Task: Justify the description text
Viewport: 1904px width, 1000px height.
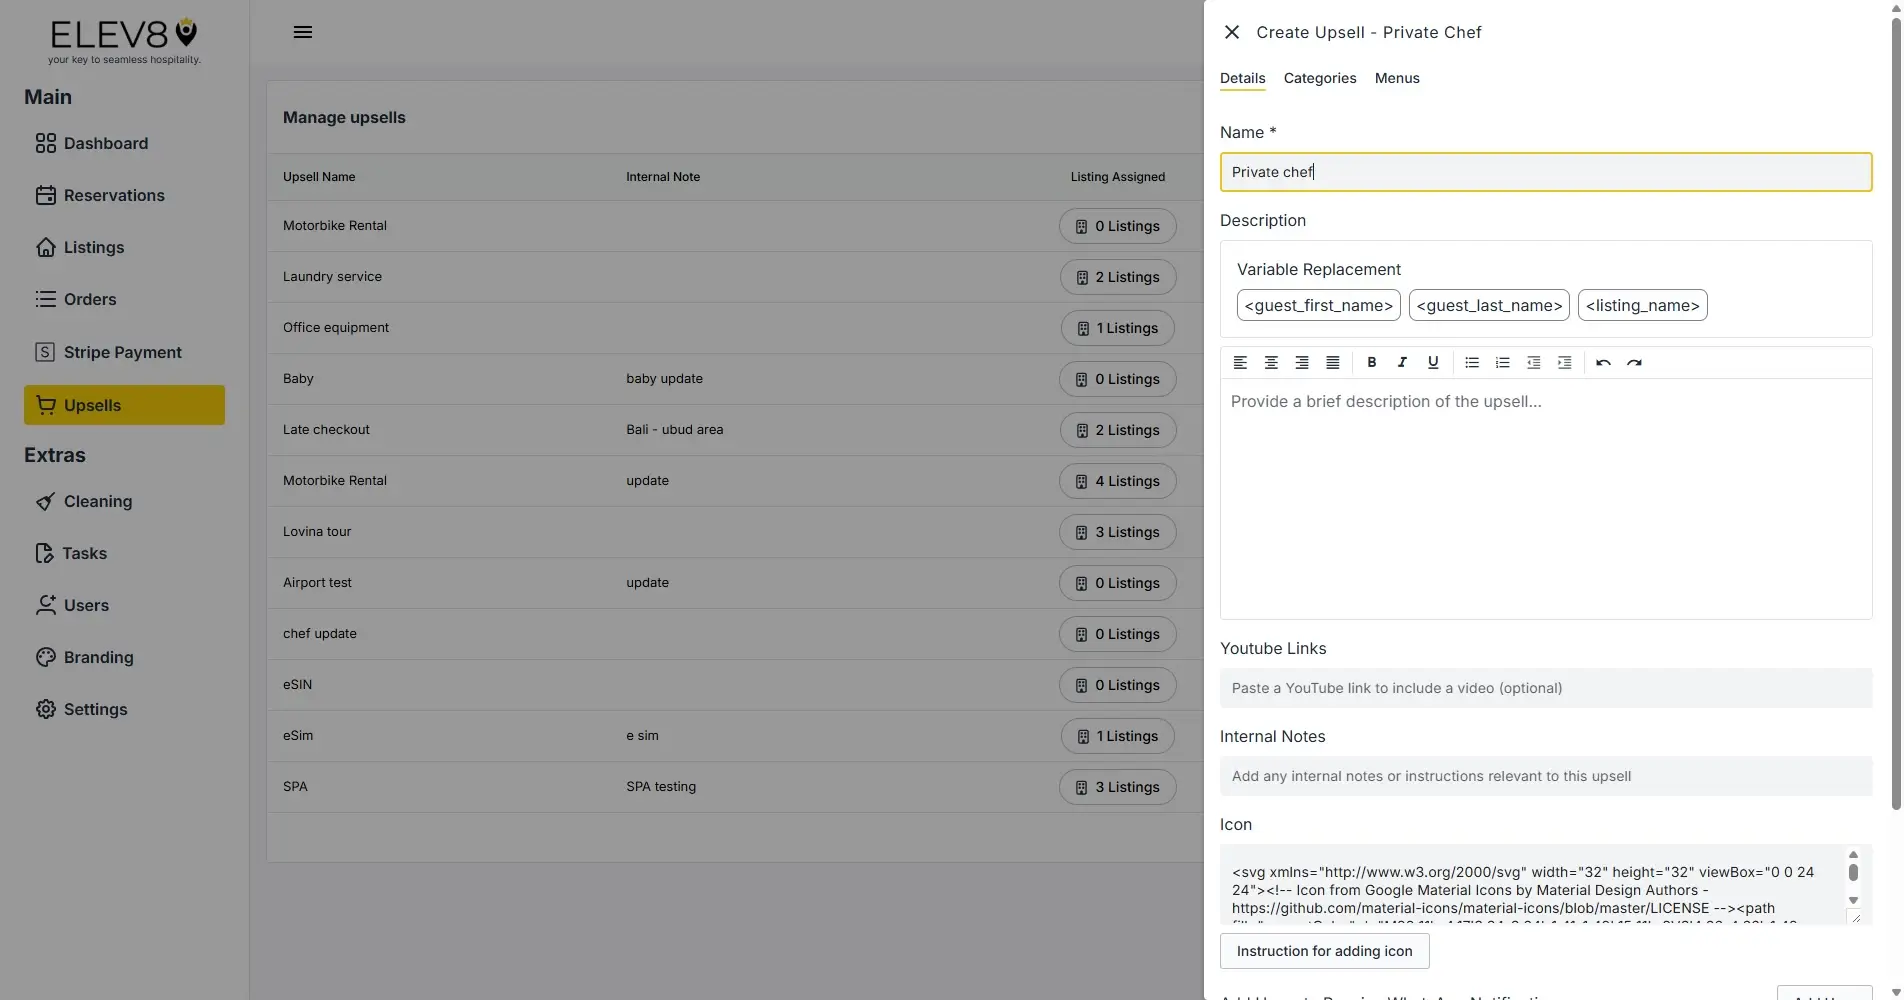Action: click(x=1332, y=362)
